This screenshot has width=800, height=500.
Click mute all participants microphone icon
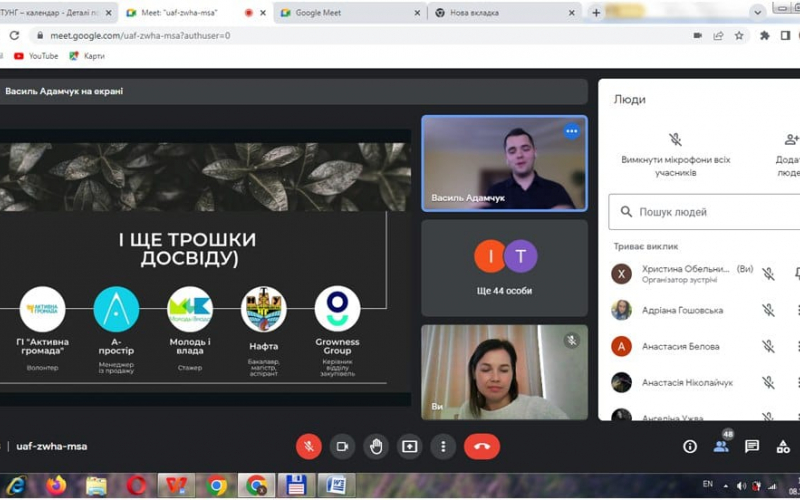click(675, 139)
